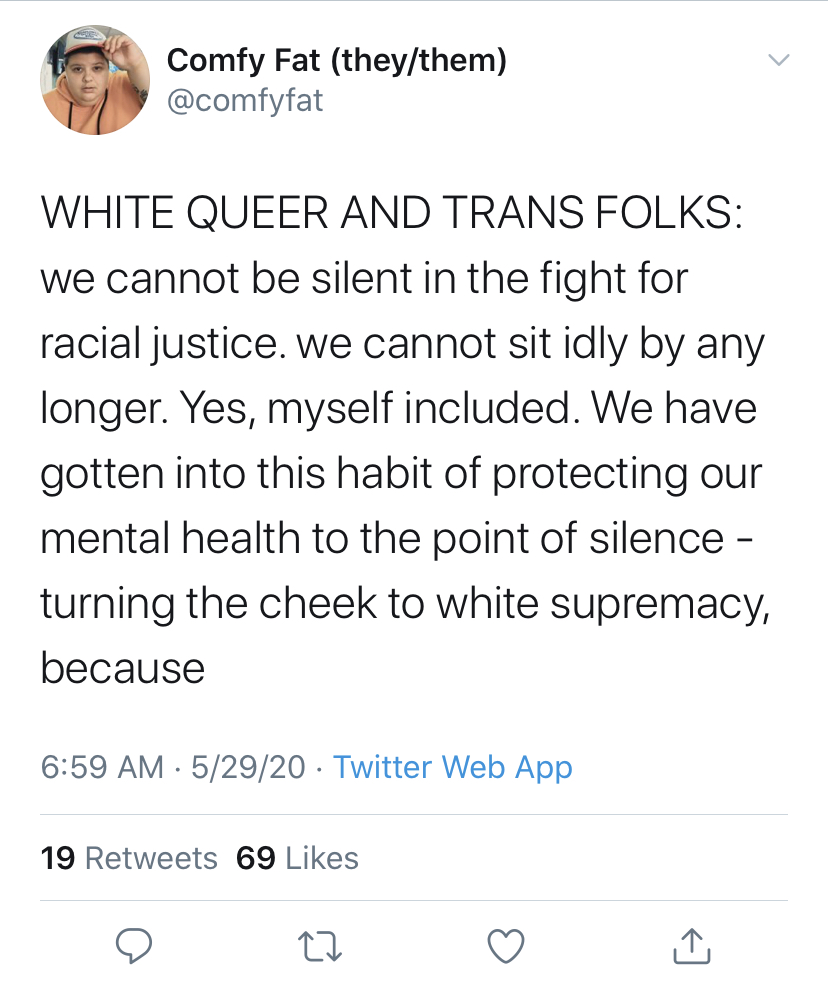Click the bold 69 likes count

[x=256, y=858]
